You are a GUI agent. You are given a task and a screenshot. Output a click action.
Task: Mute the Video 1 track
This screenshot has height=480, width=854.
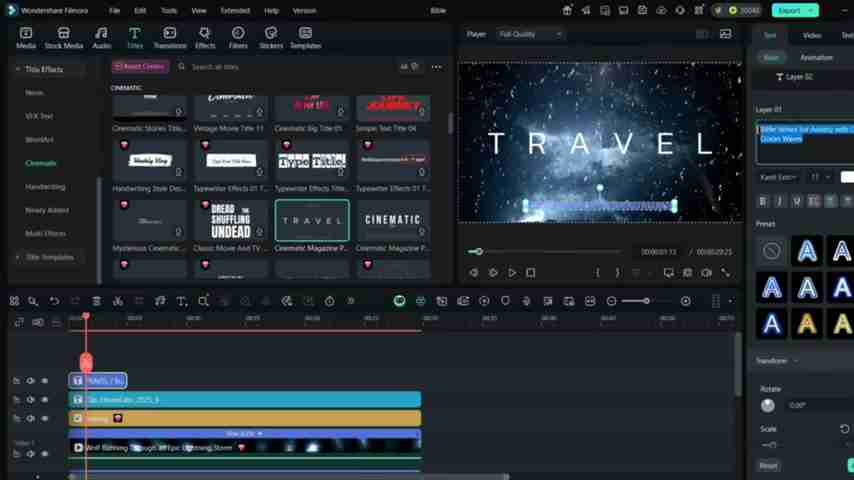30,454
